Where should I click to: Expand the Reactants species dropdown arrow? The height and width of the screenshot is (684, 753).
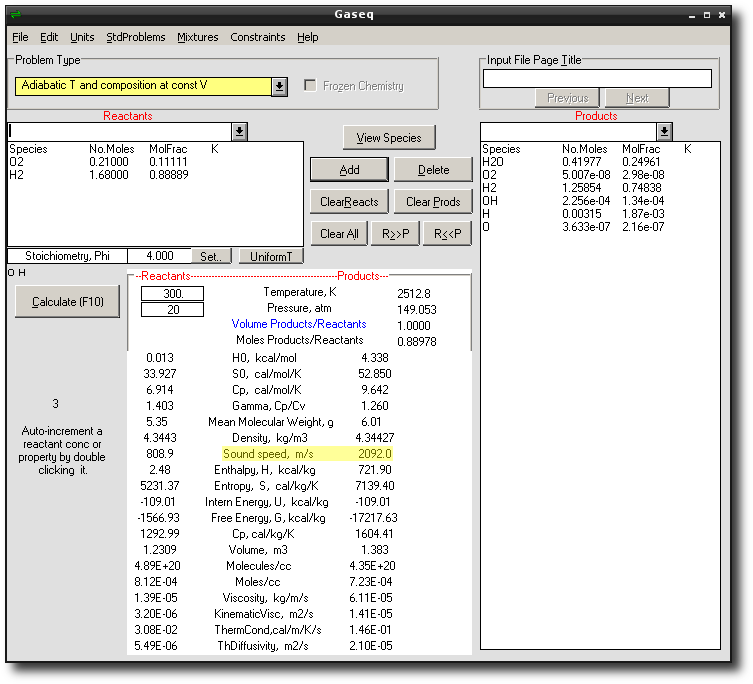(240, 131)
